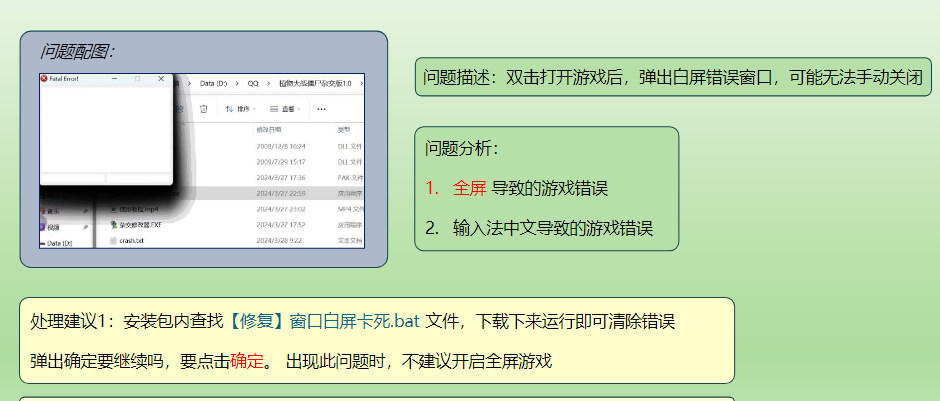Open the 音乐 folder in sidebar
The height and width of the screenshot is (401, 940).
52,211
